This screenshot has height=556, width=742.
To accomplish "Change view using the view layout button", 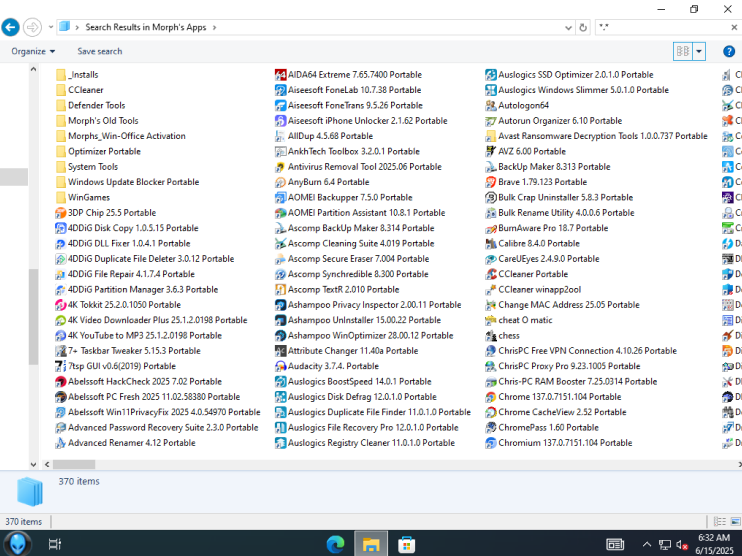I will 683,51.
